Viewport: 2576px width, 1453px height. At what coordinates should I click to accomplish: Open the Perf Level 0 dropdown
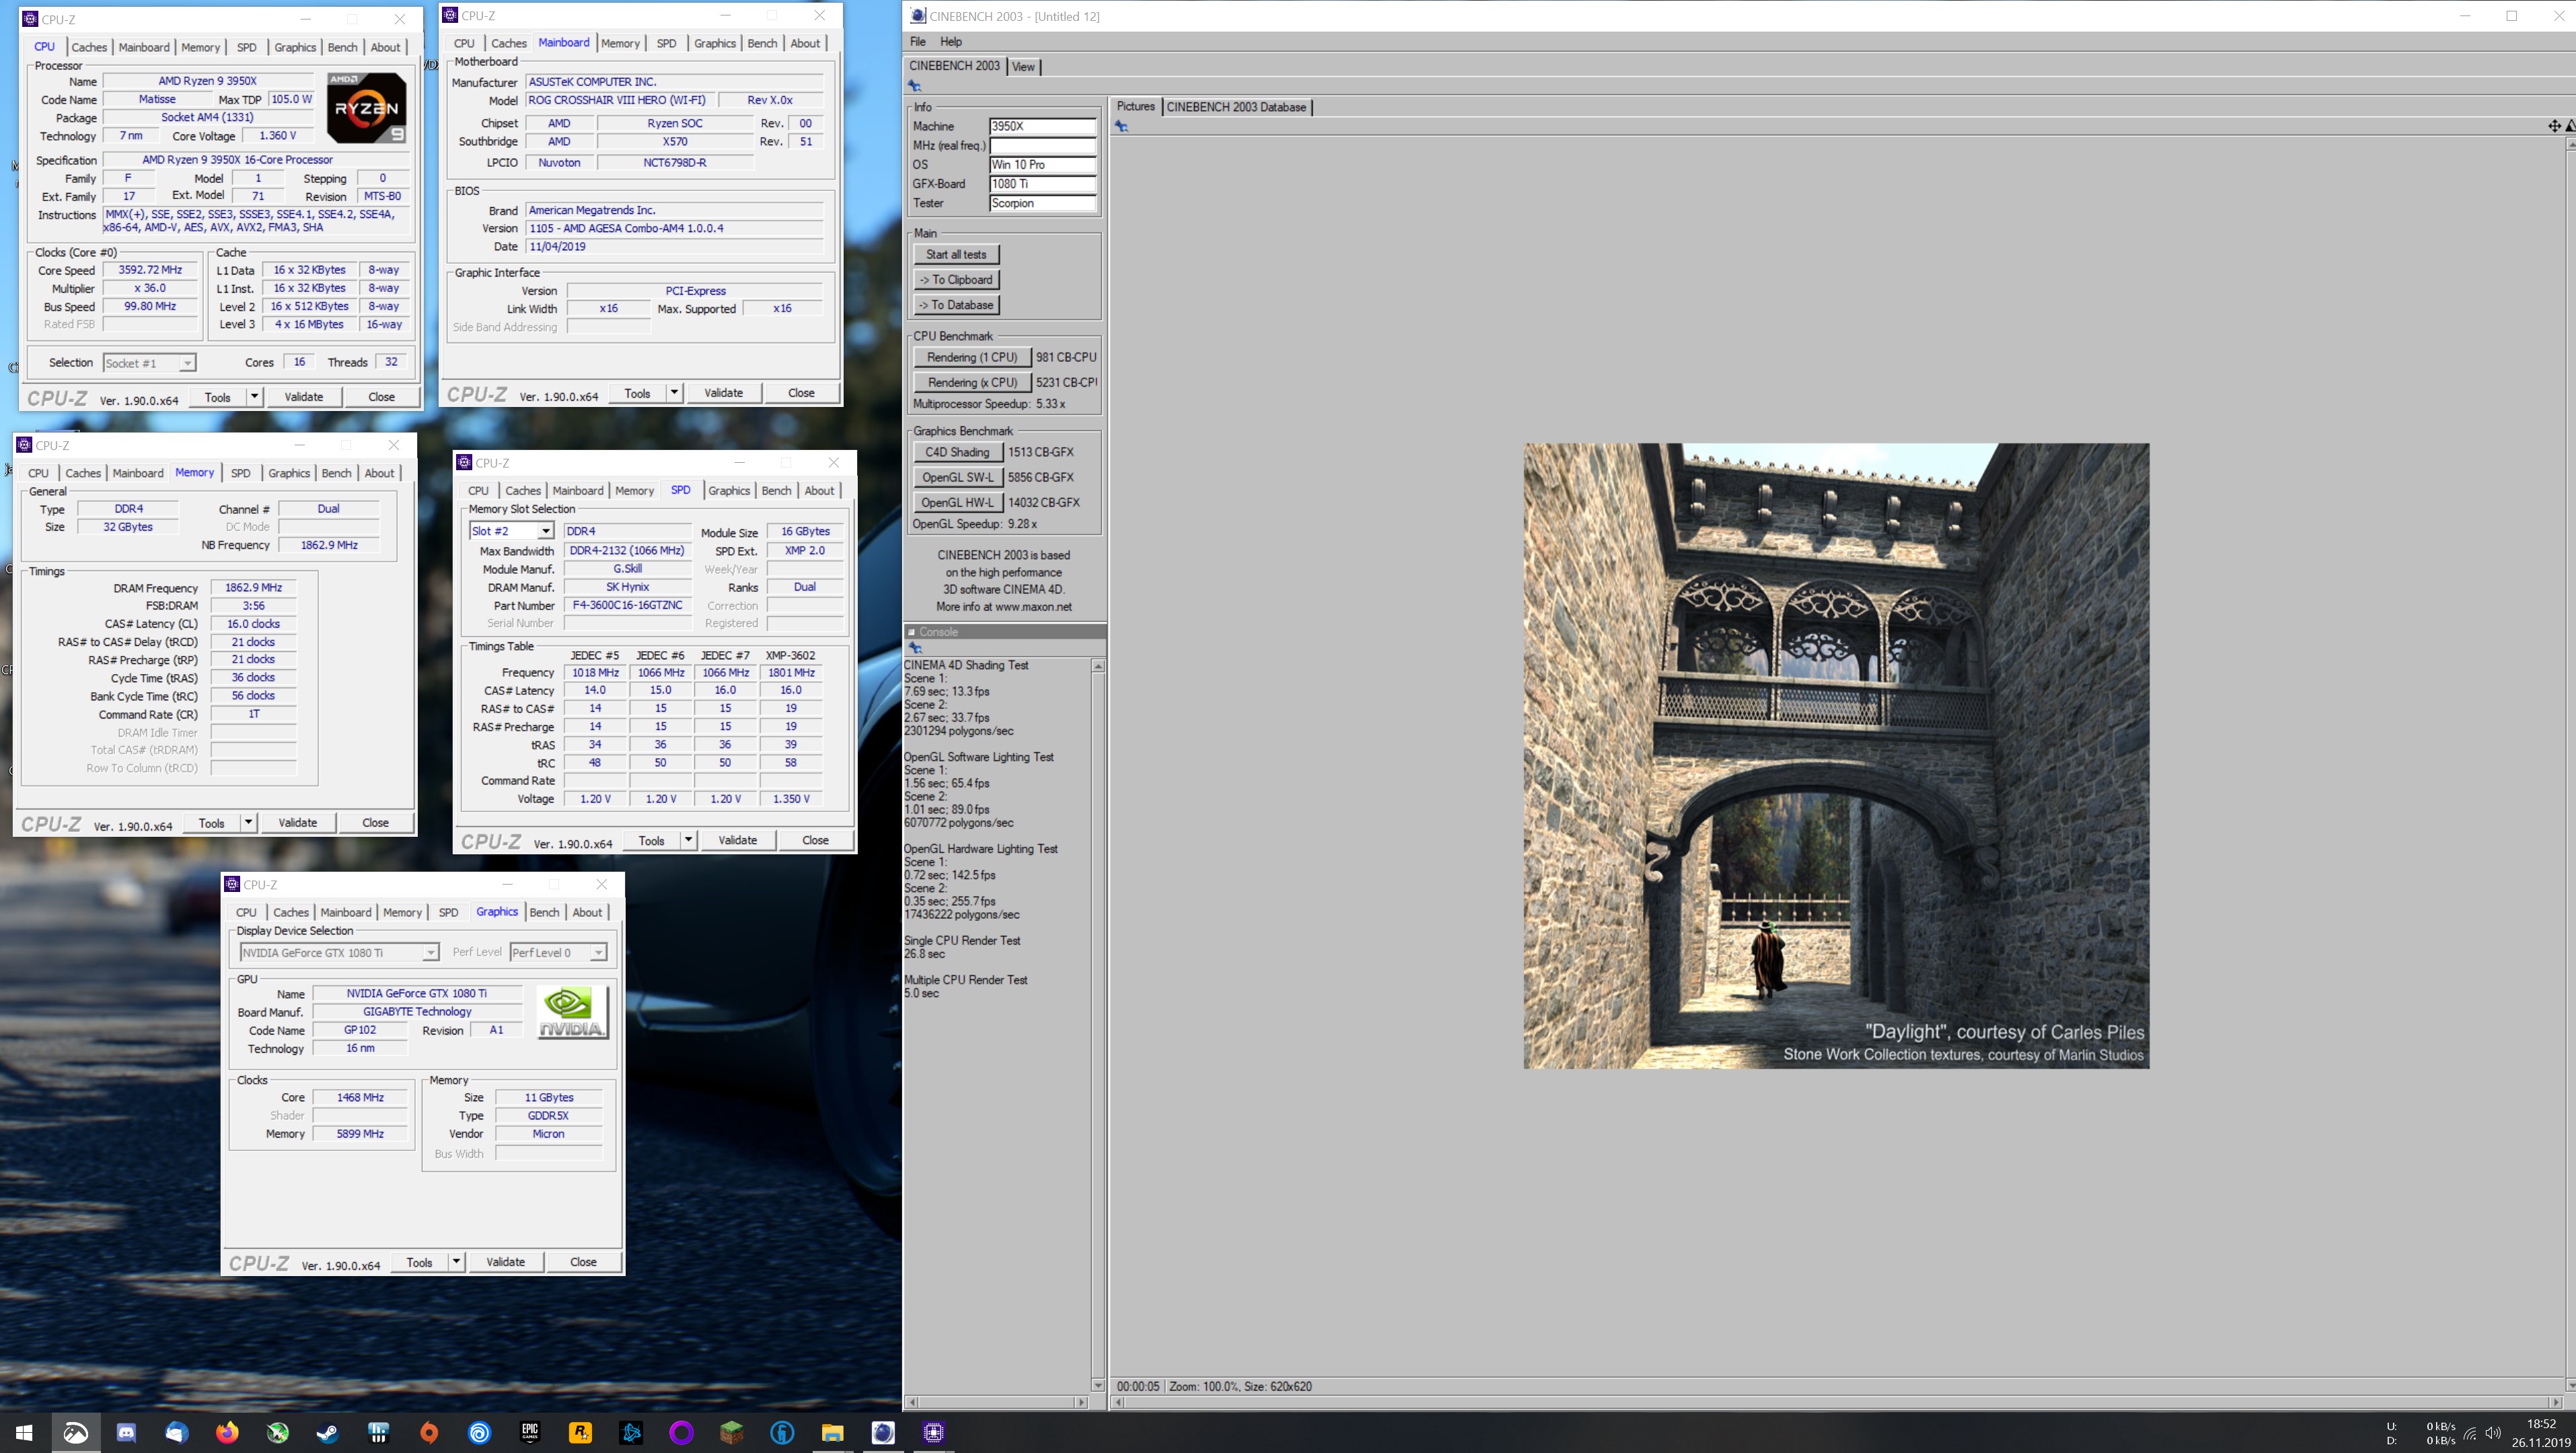pos(558,952)
